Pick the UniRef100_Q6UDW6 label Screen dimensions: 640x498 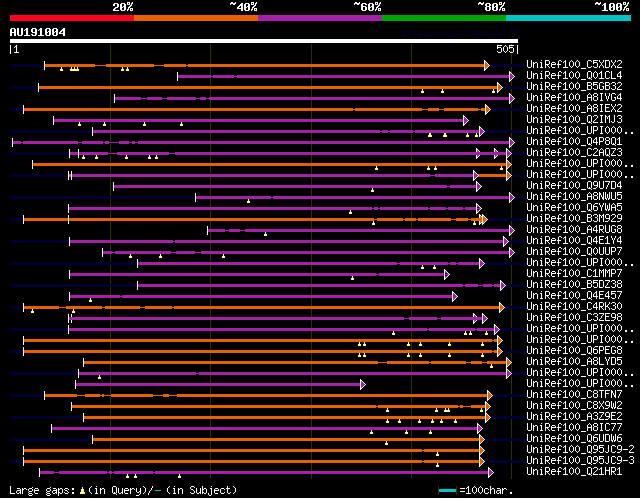point(574,439)
